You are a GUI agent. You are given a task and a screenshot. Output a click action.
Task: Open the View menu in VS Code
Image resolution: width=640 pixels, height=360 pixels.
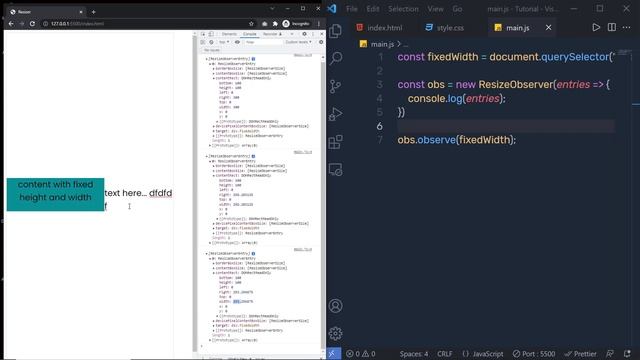coord(436,9)
